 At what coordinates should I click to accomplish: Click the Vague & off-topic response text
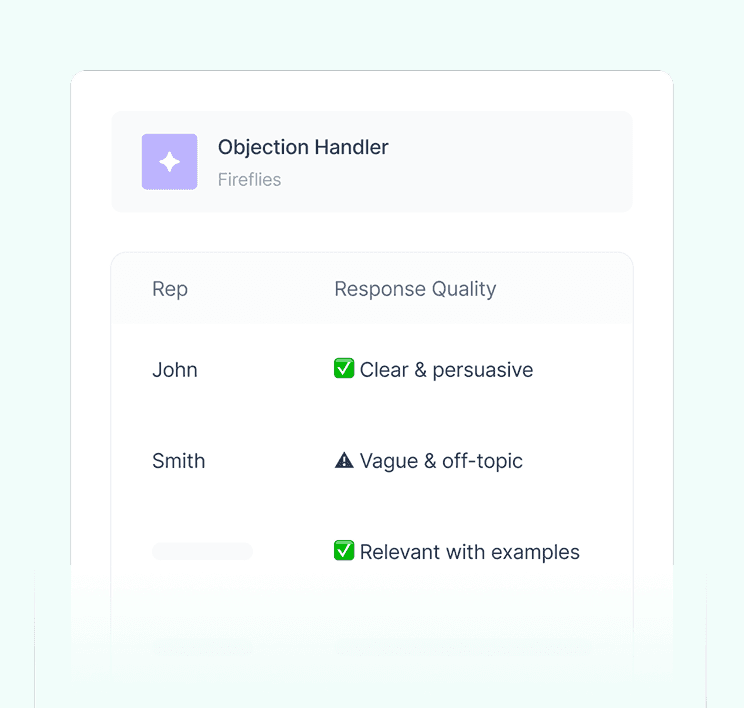(441, 461)
